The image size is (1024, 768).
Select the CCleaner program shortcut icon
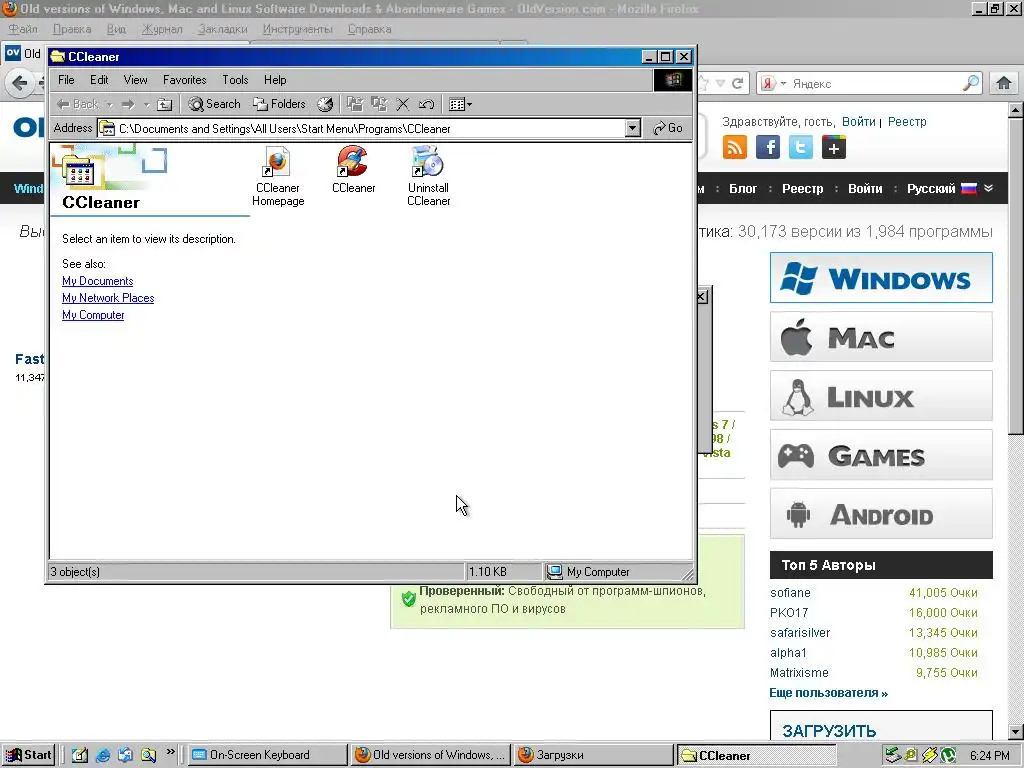[353, 170]
